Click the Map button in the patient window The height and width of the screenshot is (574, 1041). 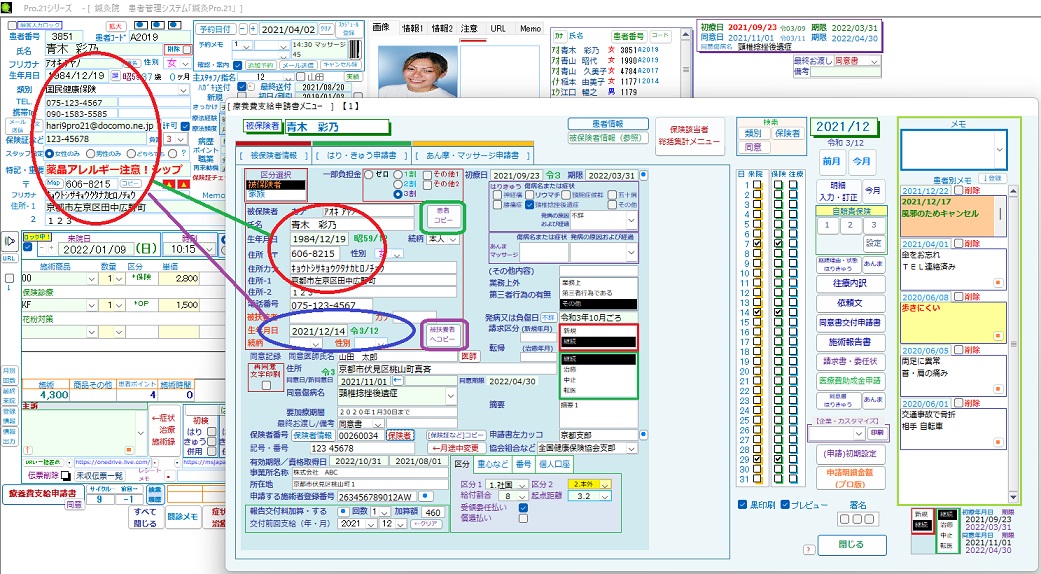(54, 183)
